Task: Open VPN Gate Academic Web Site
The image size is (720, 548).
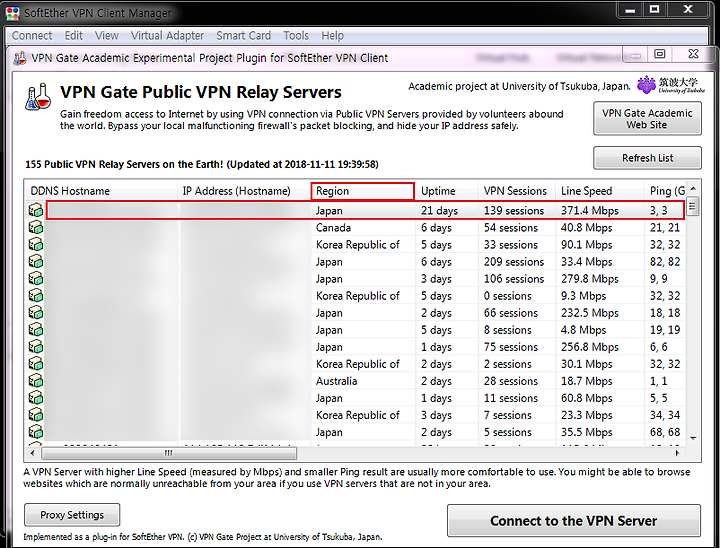Action: point(647,119)
